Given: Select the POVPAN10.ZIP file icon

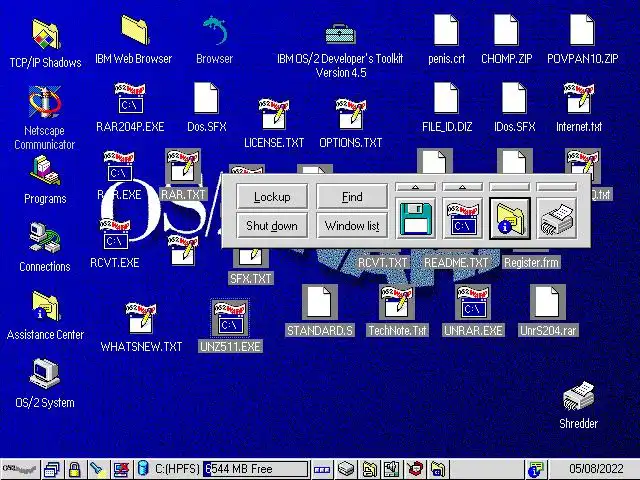Looking at the screenshot, I should pyautogui.click(x=582, y=30).
